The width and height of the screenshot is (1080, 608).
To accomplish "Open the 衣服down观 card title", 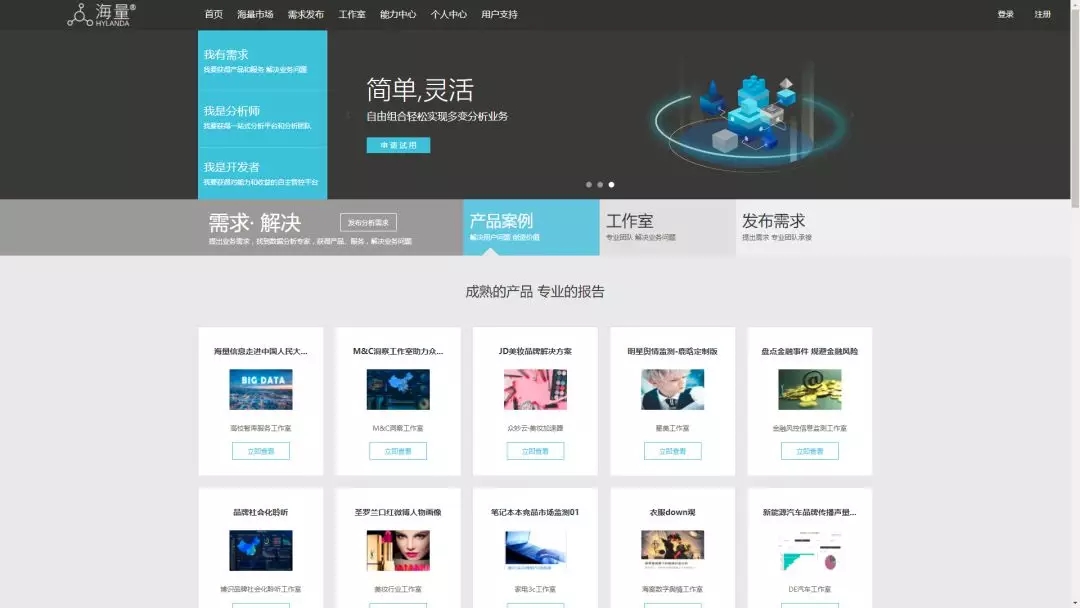I will tap(672, 512).
